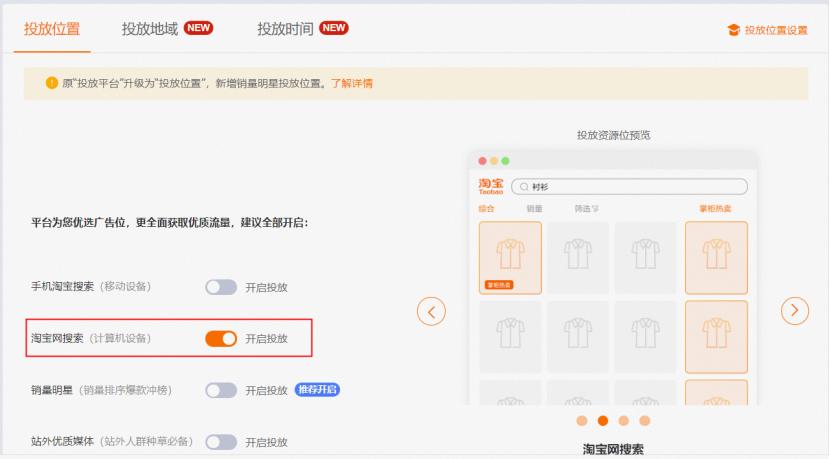Open 投放位置设置 help link
This screenshot has width=830, height=459.
776,30
